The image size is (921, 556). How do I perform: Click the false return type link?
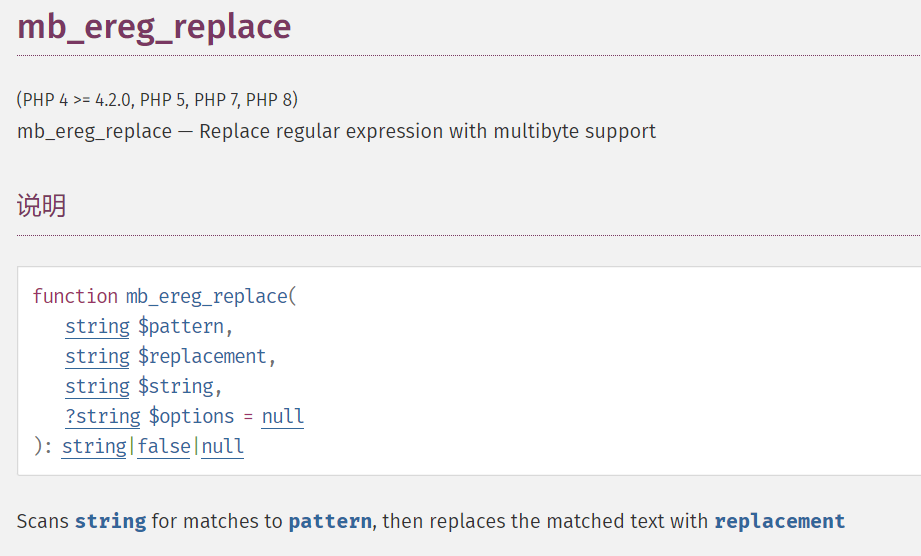pos(164,446)
